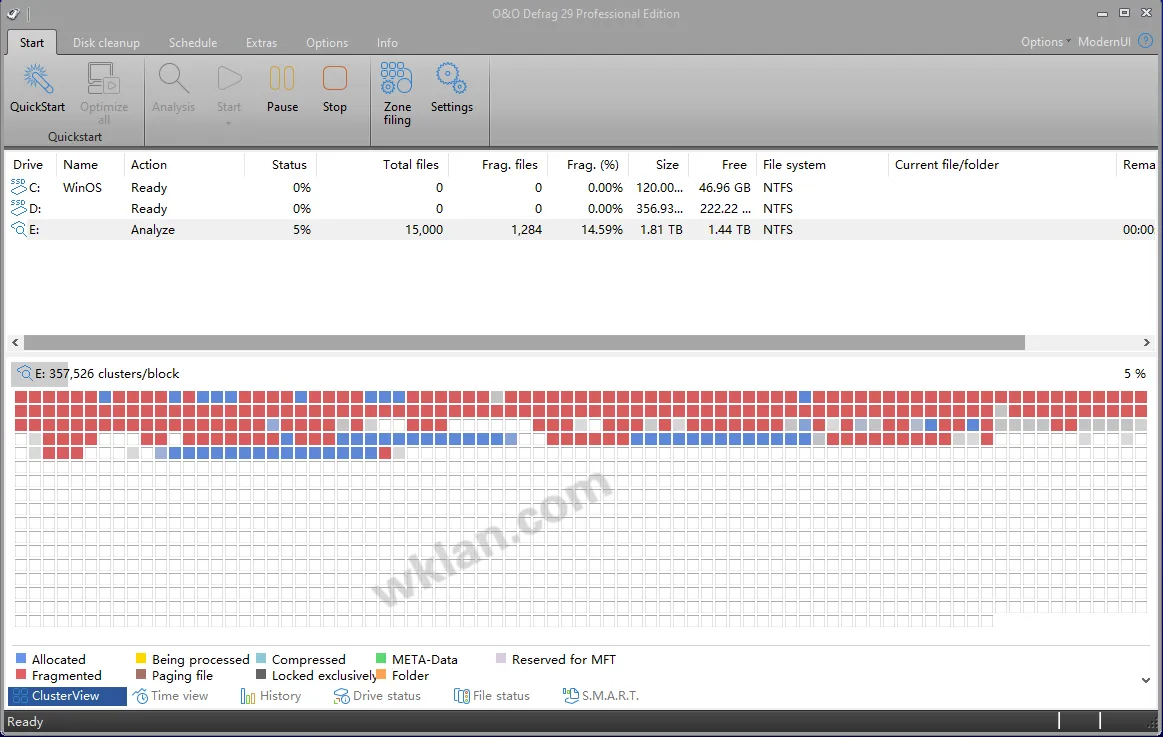
Task: Click the META-Data green swatch
Action: click(x=381, y=658)
